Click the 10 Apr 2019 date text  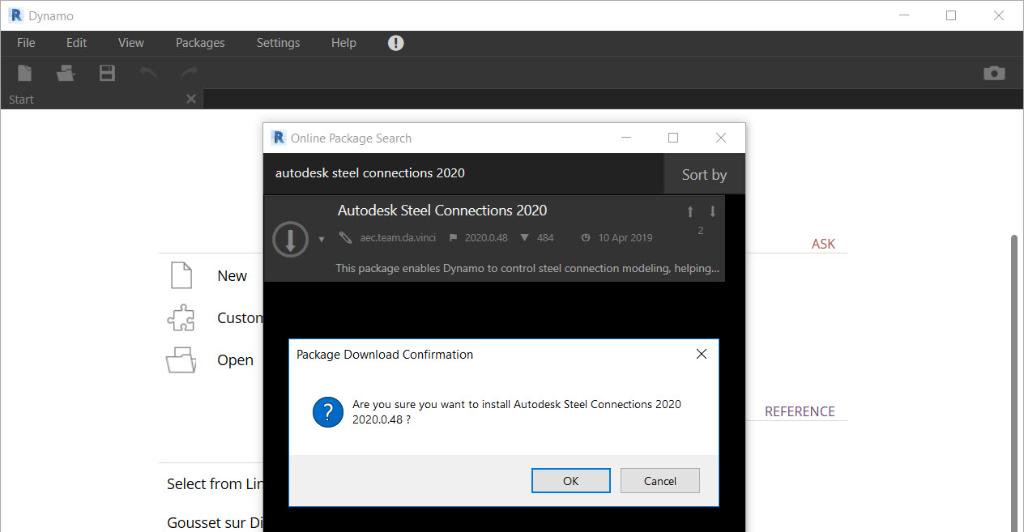click(x=625, y=238)
